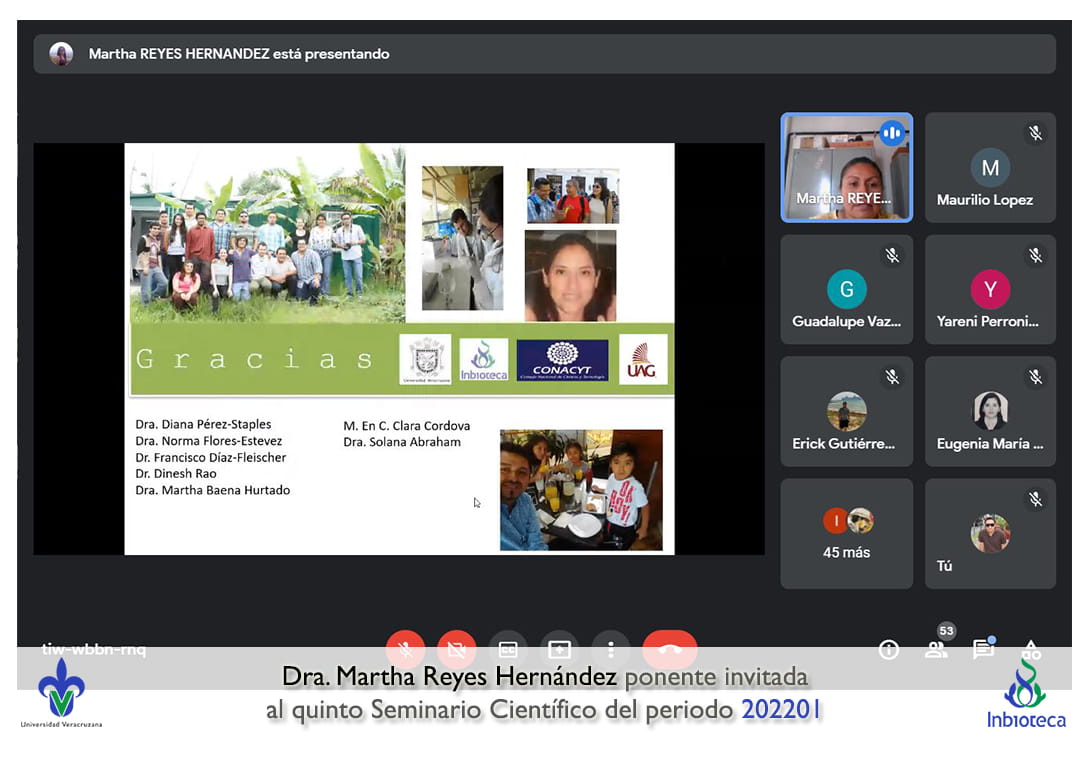1090x760 pixels.
Task: Click your own 'Tú' video tile
Action: [x=990, y=533]
